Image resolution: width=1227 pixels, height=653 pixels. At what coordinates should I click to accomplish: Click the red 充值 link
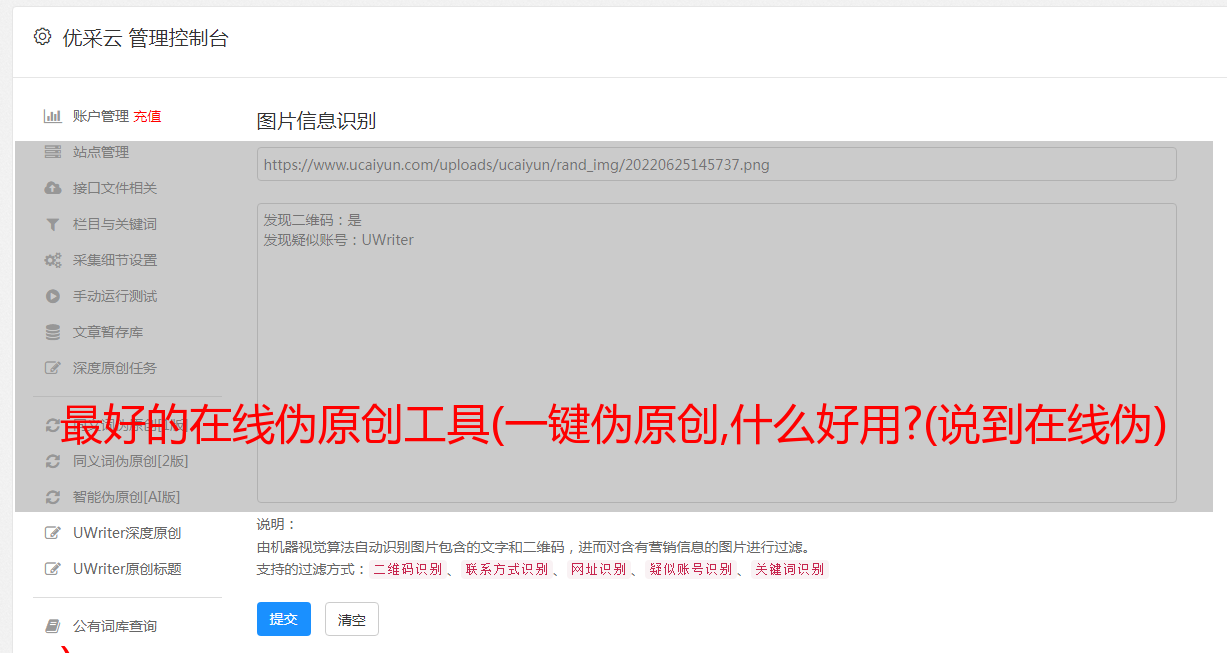(147, 116)
